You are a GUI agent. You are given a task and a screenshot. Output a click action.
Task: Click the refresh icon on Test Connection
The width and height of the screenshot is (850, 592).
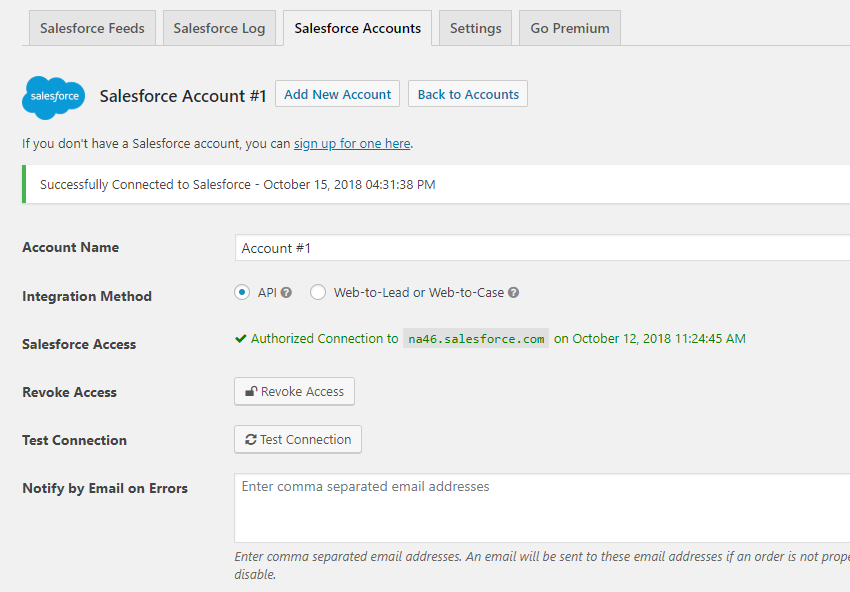point(251,440)
